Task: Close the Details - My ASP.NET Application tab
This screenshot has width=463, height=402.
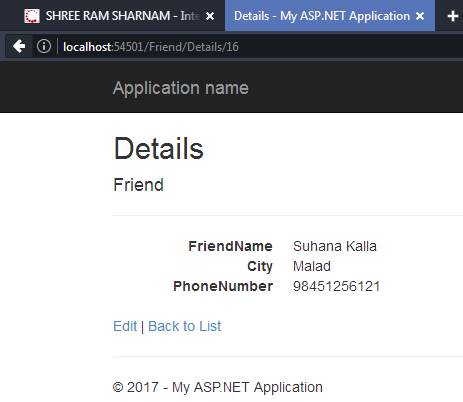Action: tap(420, 16)
